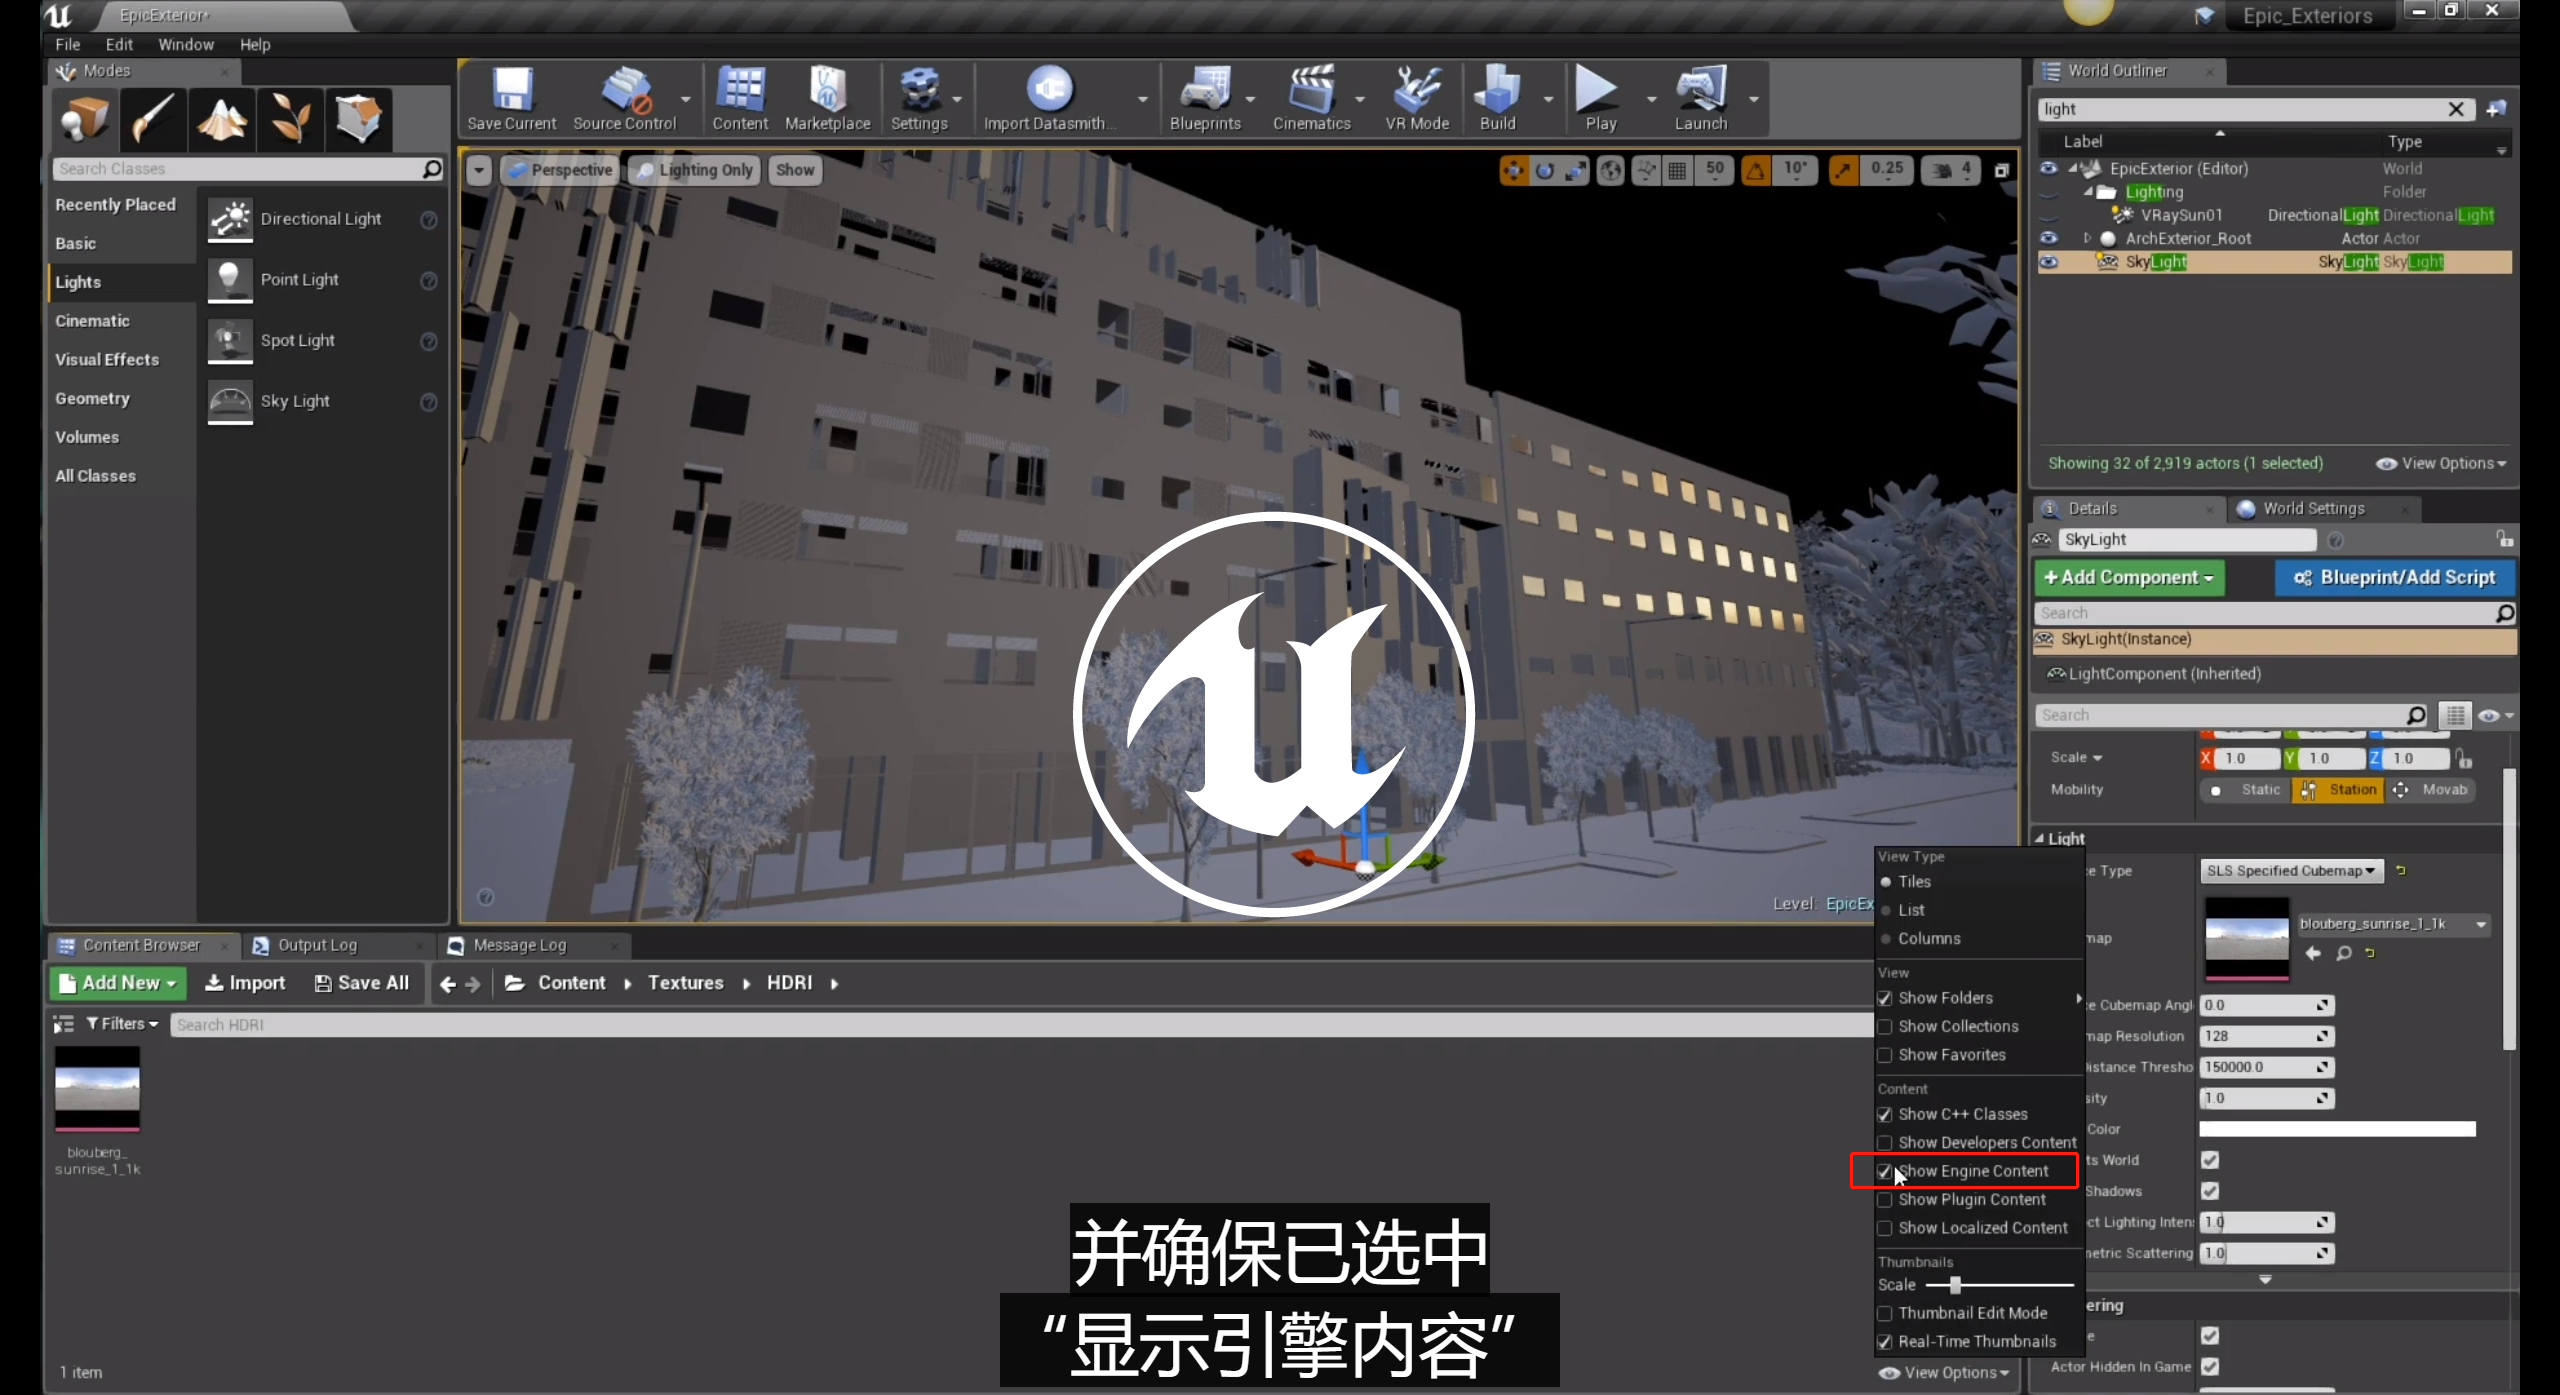This screenshot has height=1395, width=2560.
Task: Open the SLS Specified Cubemap dropdown
Action: 2291,871
